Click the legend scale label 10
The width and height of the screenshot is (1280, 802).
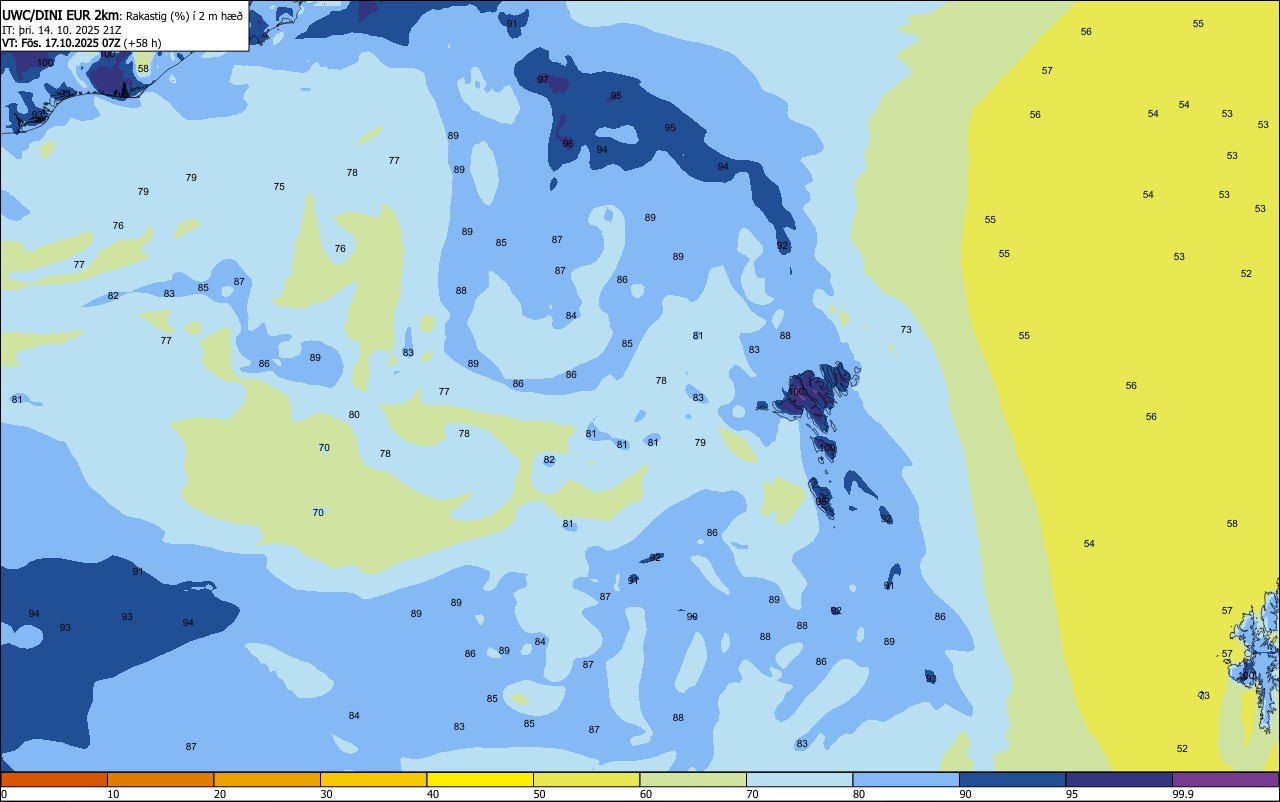pos(113,794)
